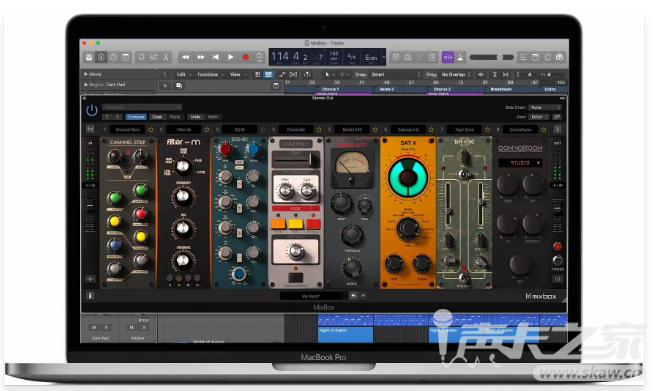Image resolution: width=656 pixels, height=391 pixels.
Task: Expand the Movie disclosure triangle
Action: tap(86, 74)
